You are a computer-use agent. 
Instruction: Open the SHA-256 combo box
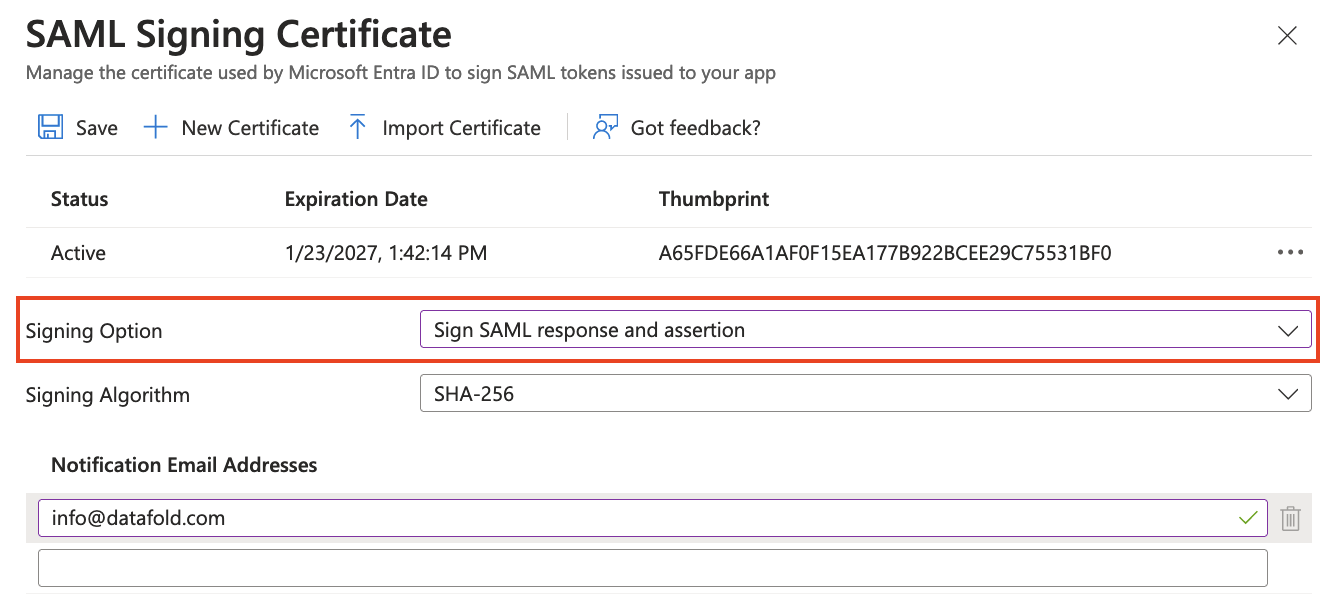tap(865, 393)
